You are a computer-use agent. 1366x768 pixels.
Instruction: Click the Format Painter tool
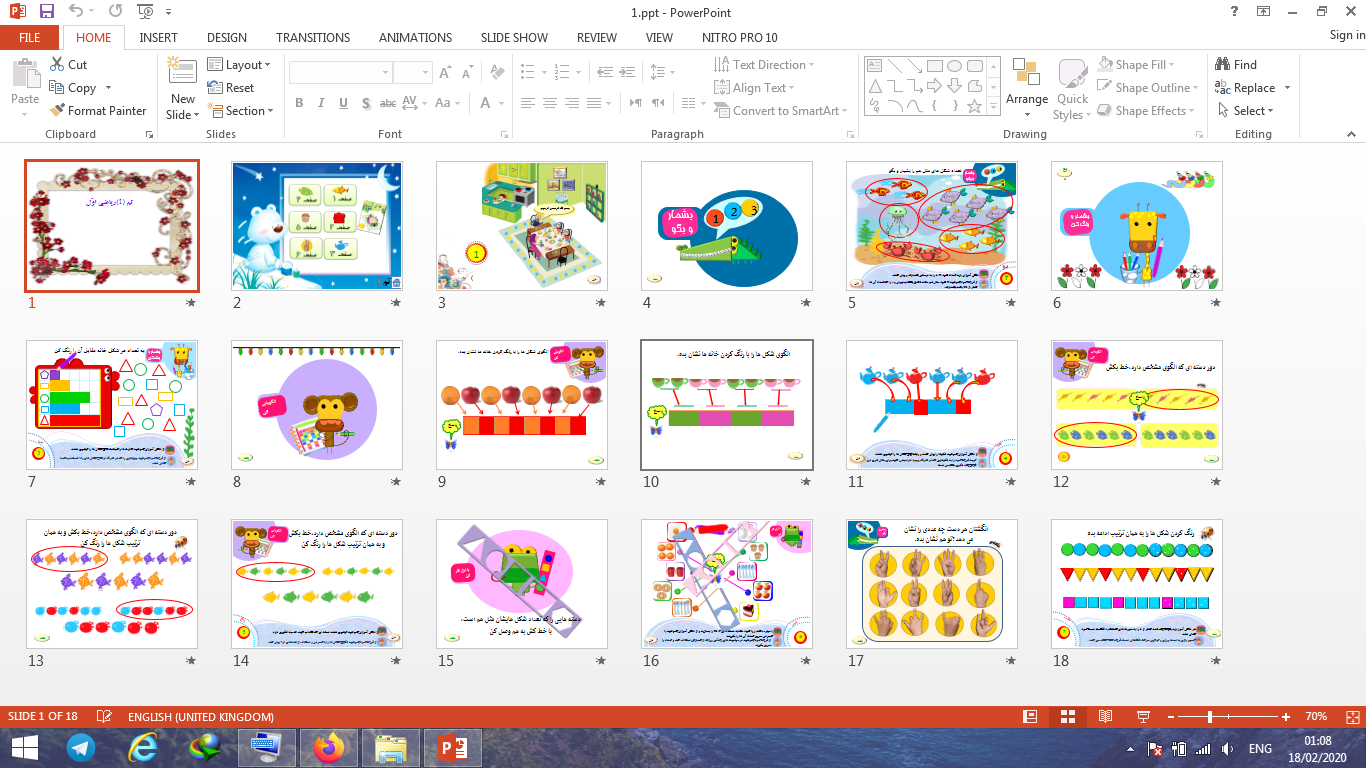tap(98, 111)
